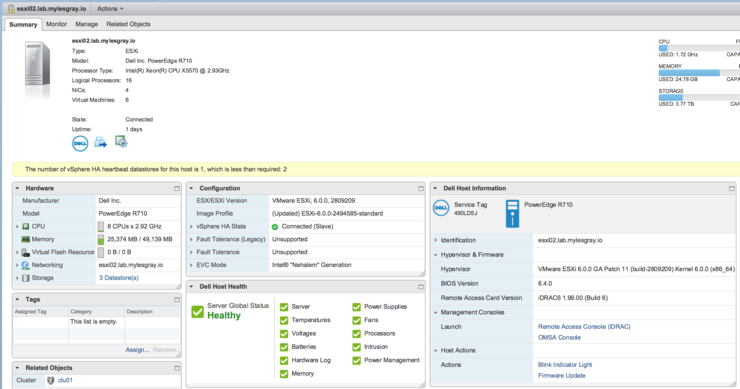Switch to the Manage tab
The image size is (740, 389).
(x=87, y=24)
